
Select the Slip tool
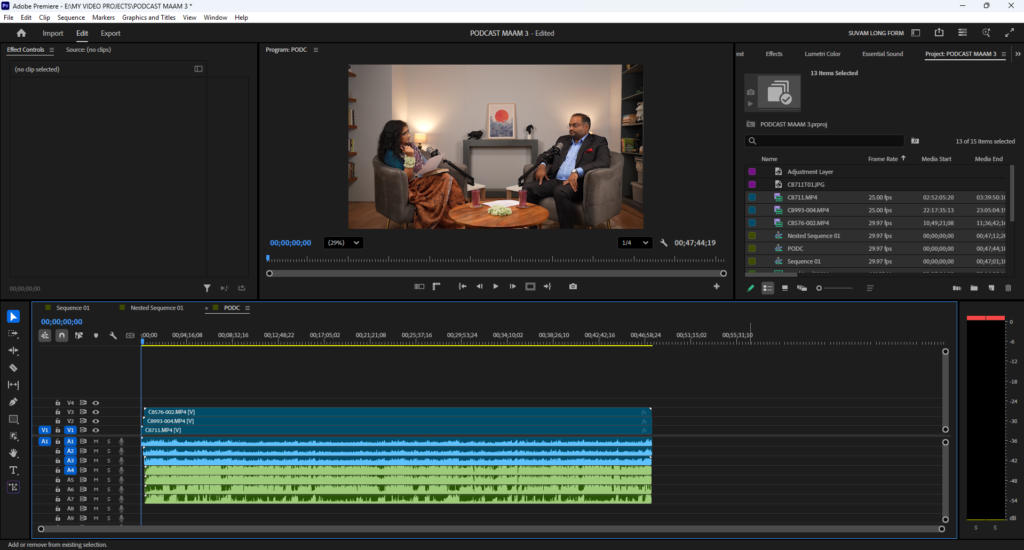pyautogui.click(x=13, y=385)
